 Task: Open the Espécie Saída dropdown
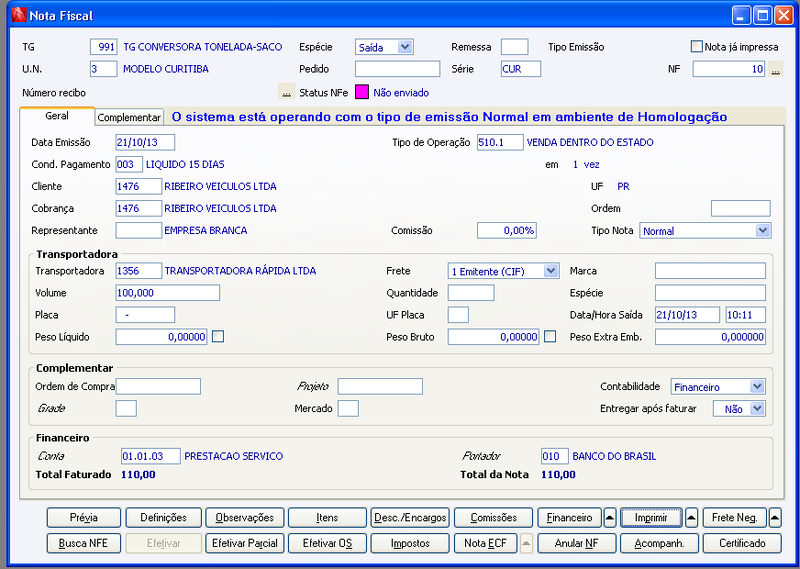click(405, 47)
